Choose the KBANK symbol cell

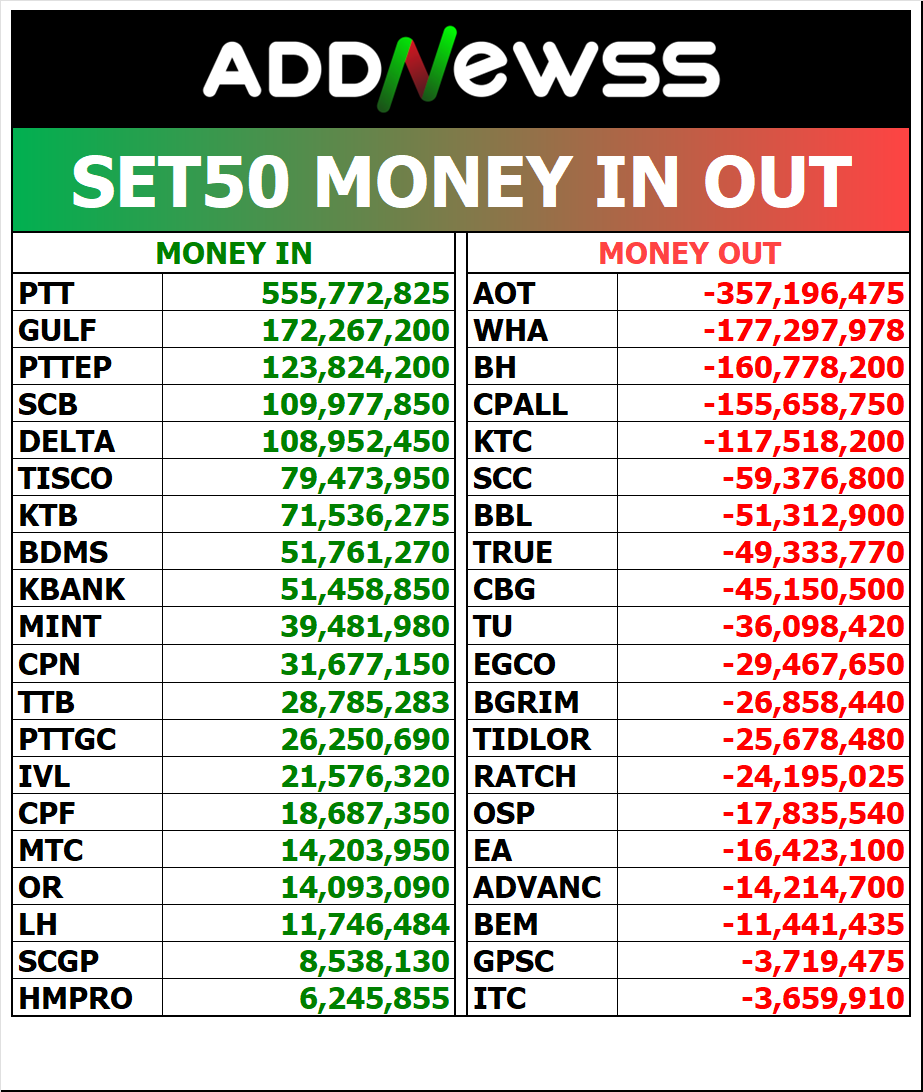pyautogui.click(x=72, y=589)
